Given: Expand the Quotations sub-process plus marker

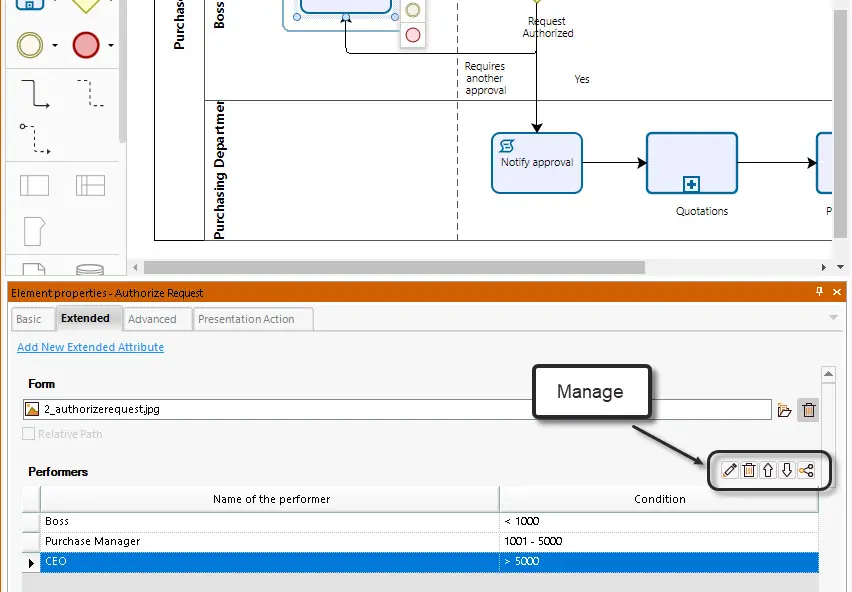Looking at the screenshot, I should pyautogui.click(x=691, y=185).
